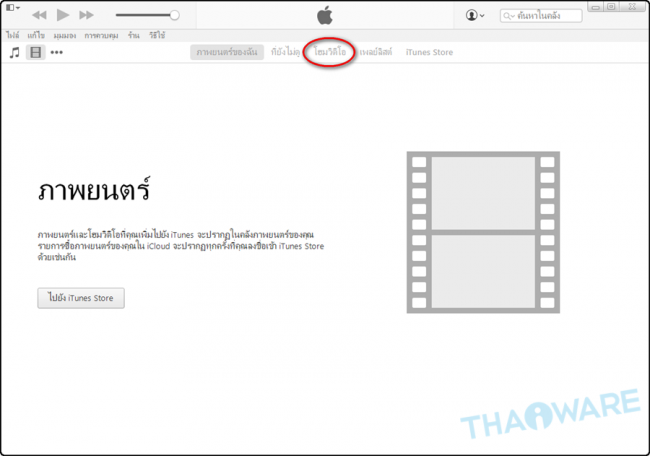
Task: Open the iTunes Store tab
Action: pos(429,52)
